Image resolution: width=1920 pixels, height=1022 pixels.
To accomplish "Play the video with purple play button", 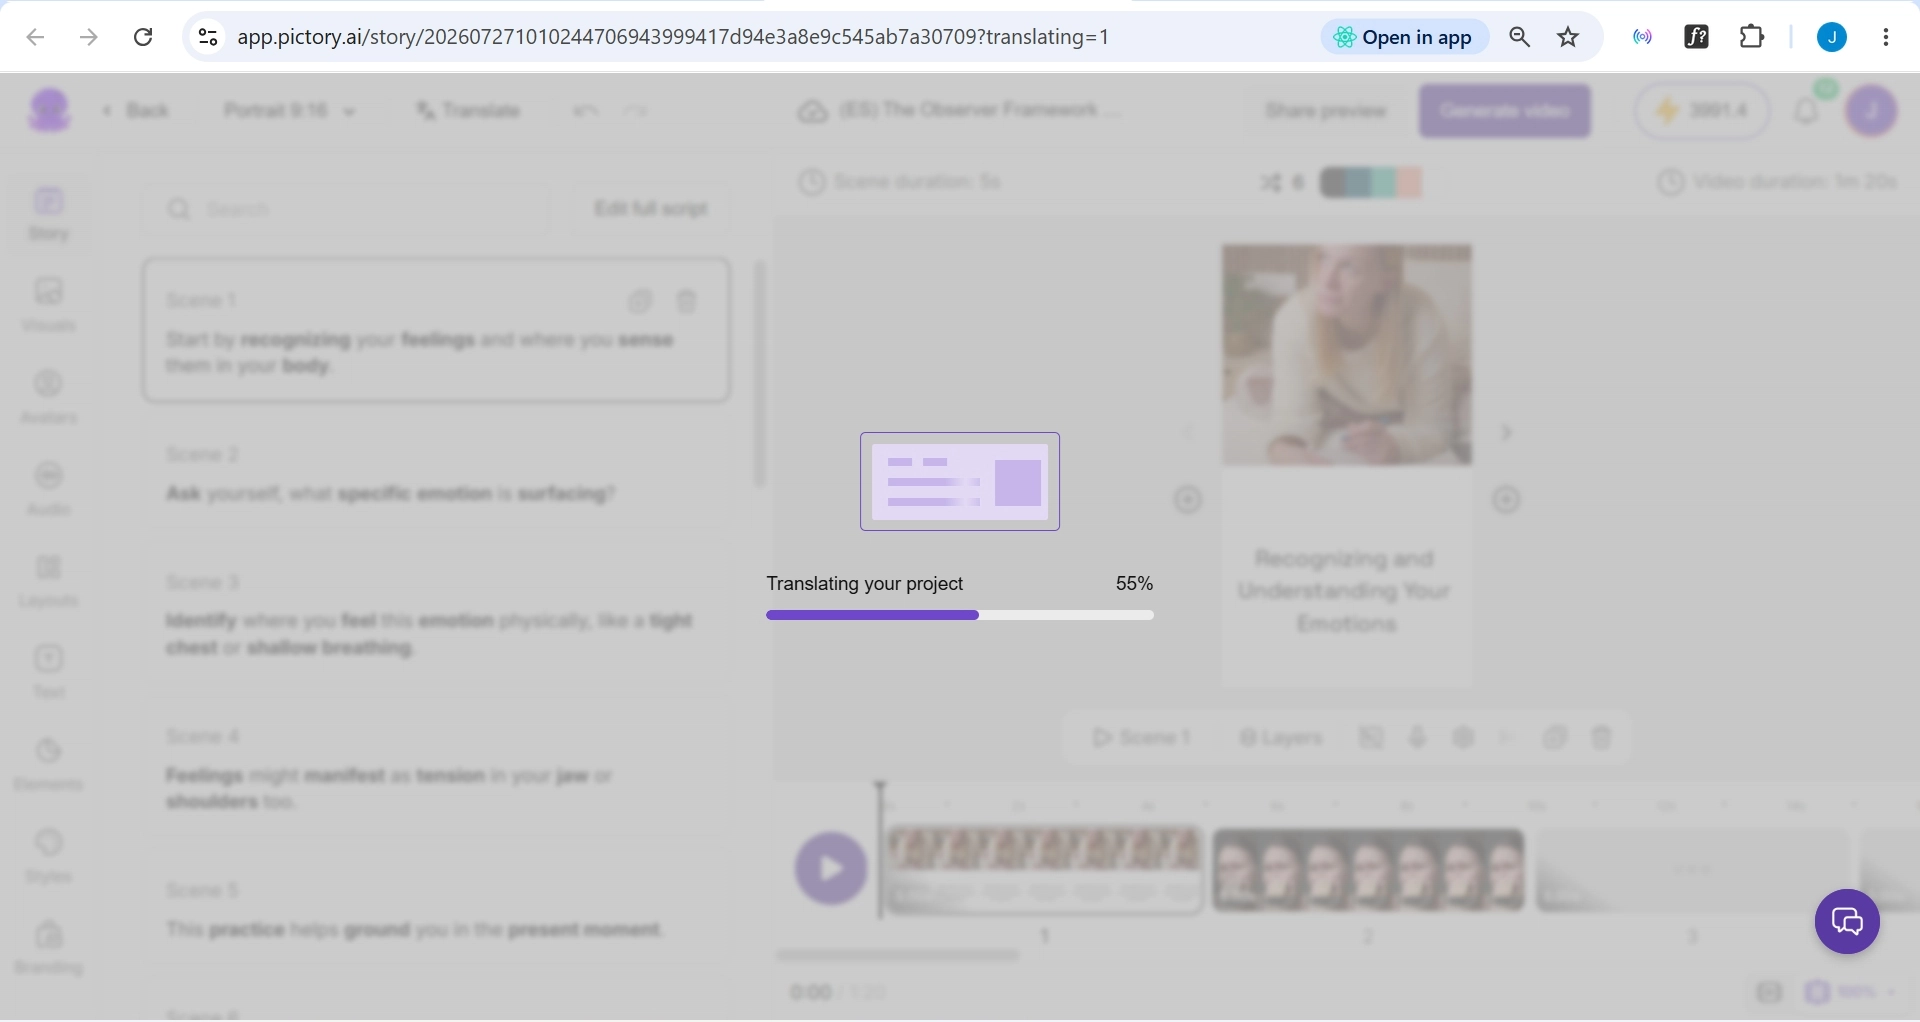I will [831, 868].
